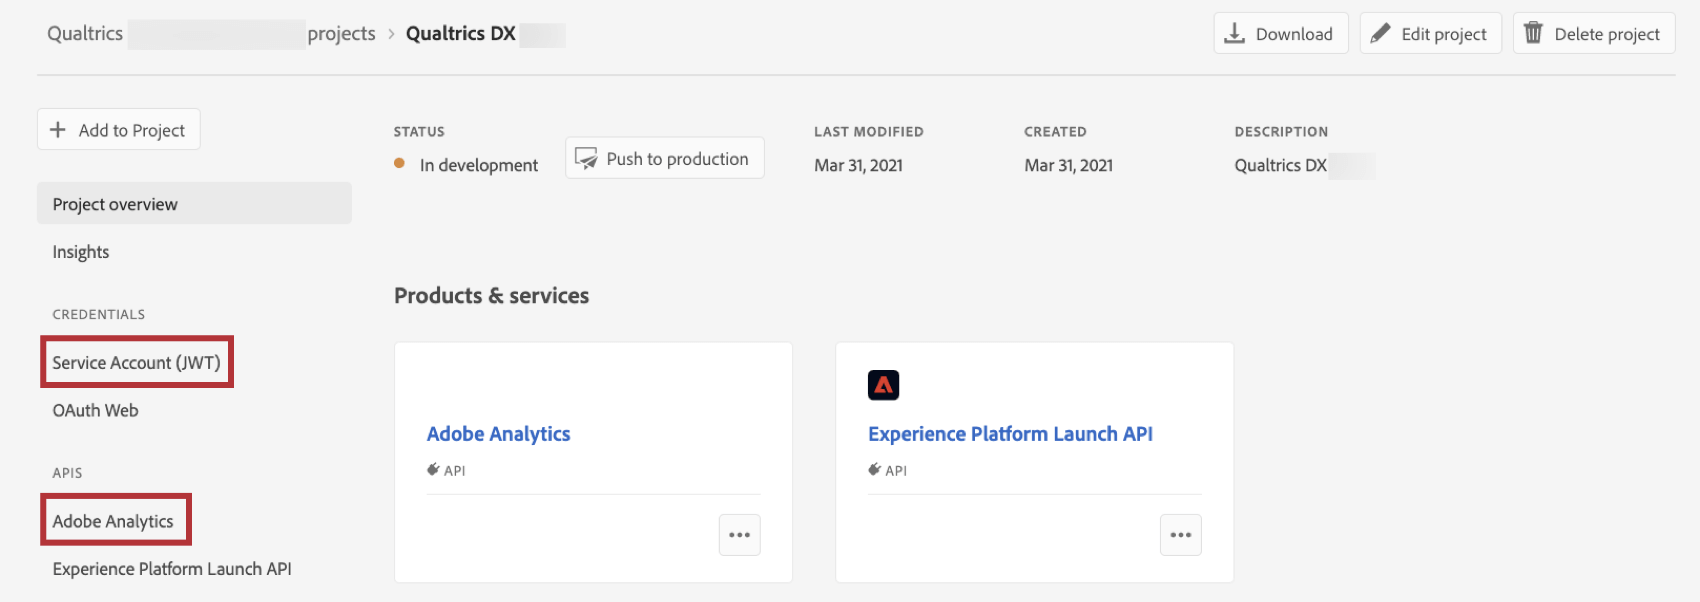Click the plug API icon on Adobe Analytics card
The width and height of the screenshot is (1700, 602).
click(433, 469)
